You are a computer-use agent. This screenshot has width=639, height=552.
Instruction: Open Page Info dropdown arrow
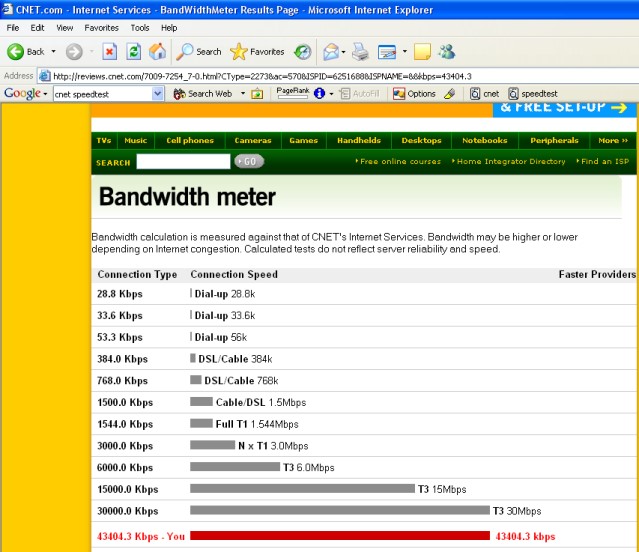click(331, 94)
